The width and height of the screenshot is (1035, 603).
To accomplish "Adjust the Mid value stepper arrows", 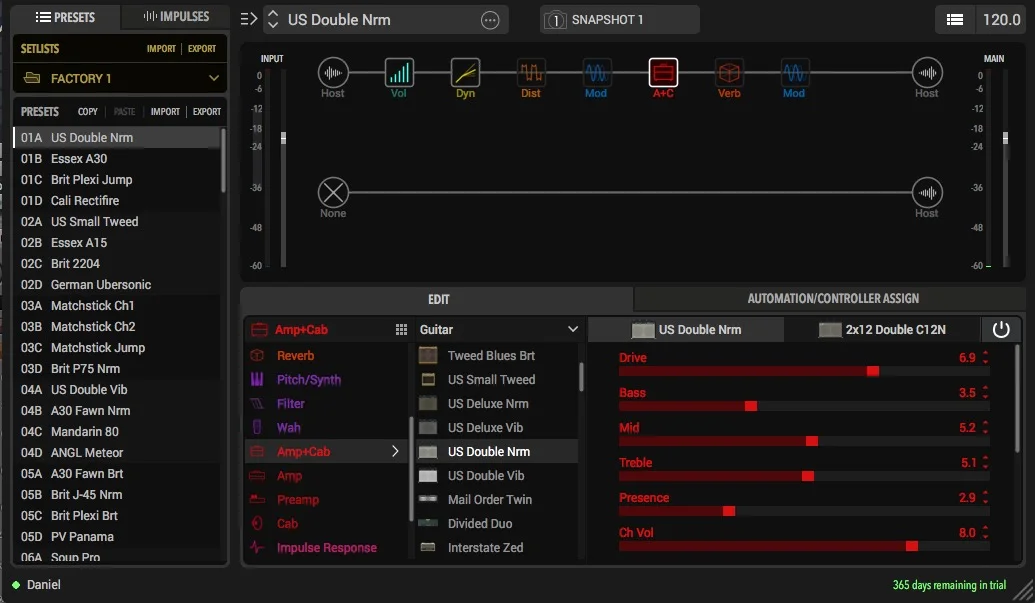I will pos(985,428).
